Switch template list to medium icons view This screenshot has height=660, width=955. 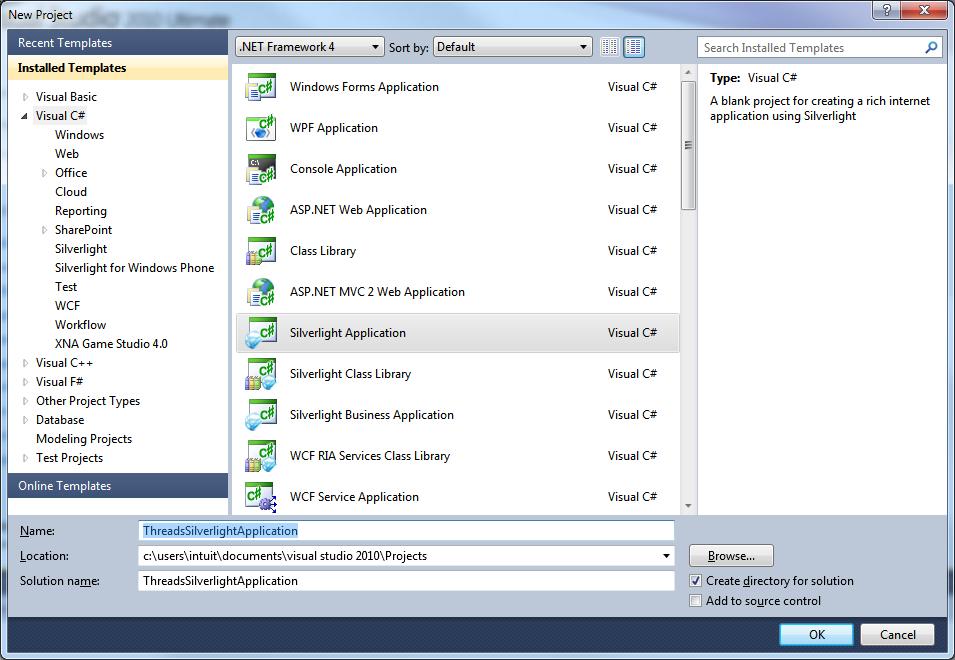633,47
